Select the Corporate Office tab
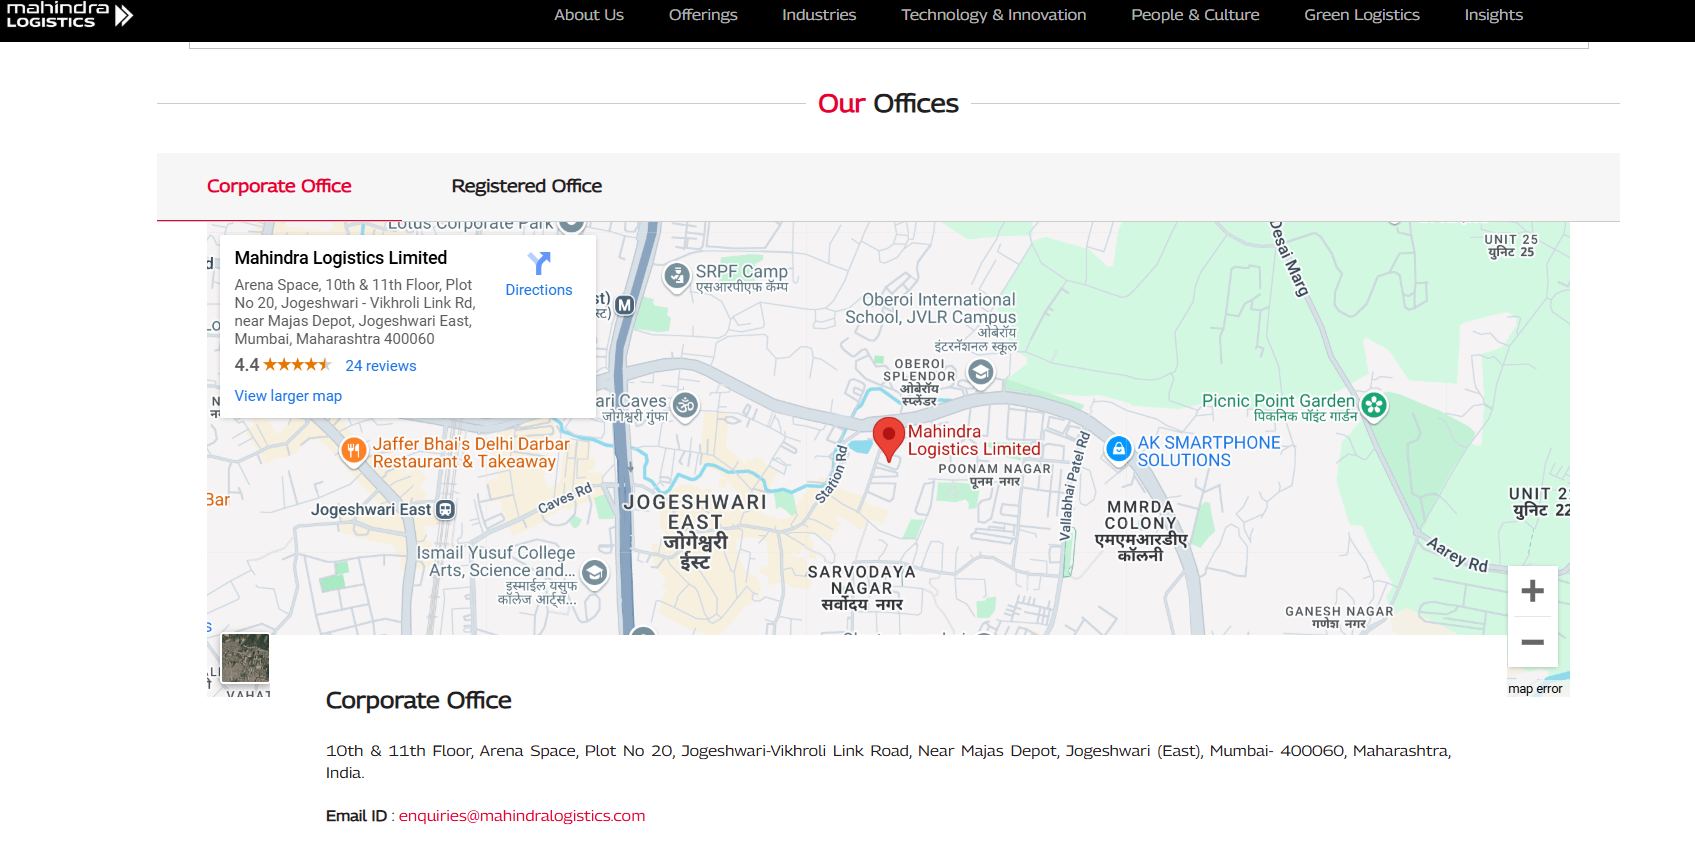Screen dimensions: 1695x864 point(279,186)
